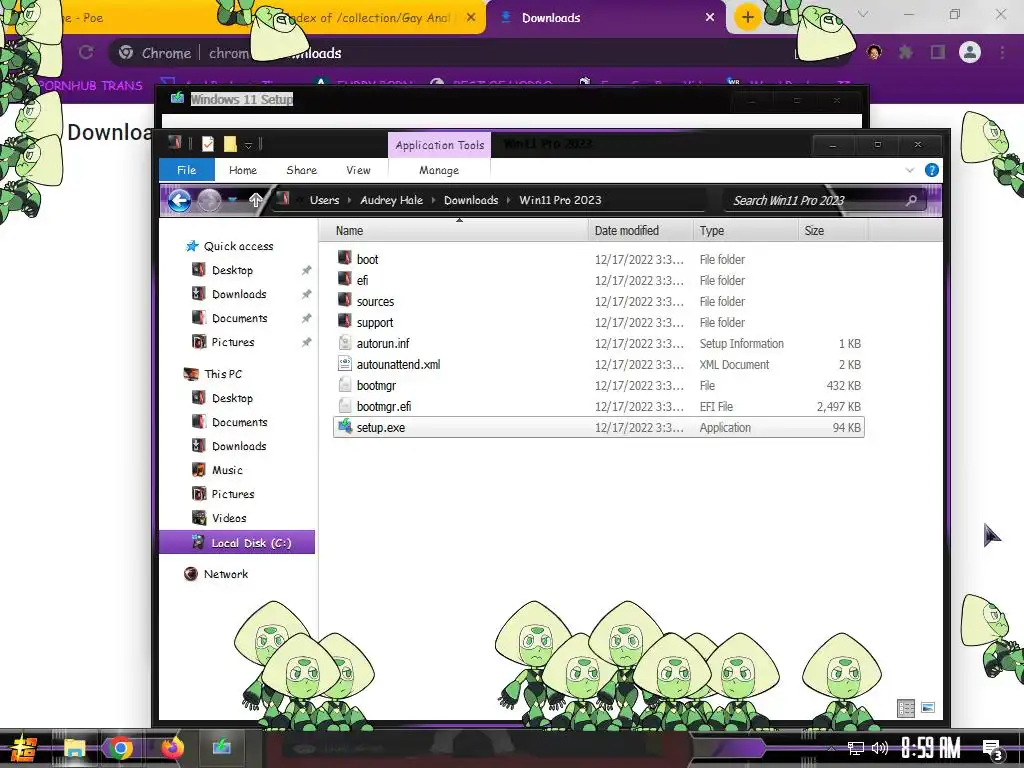Select the Application Tools contextual tab
The image size is (1024, 768).
(x=440, y=145)
